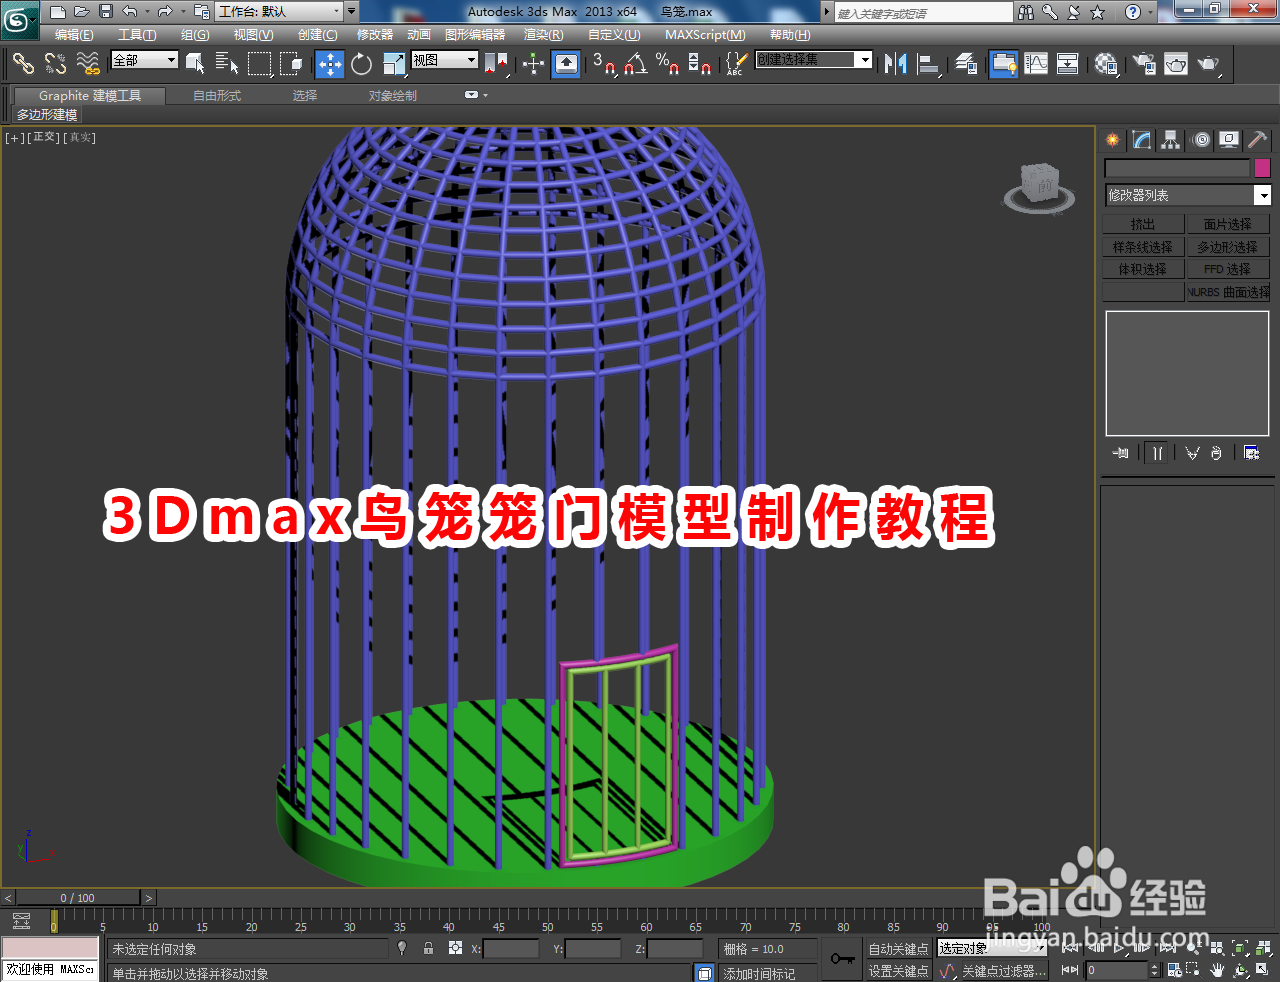This screenshot has width=1280, height=982.
Task: Click the 挤出 modifier button
Action: 1143,224
